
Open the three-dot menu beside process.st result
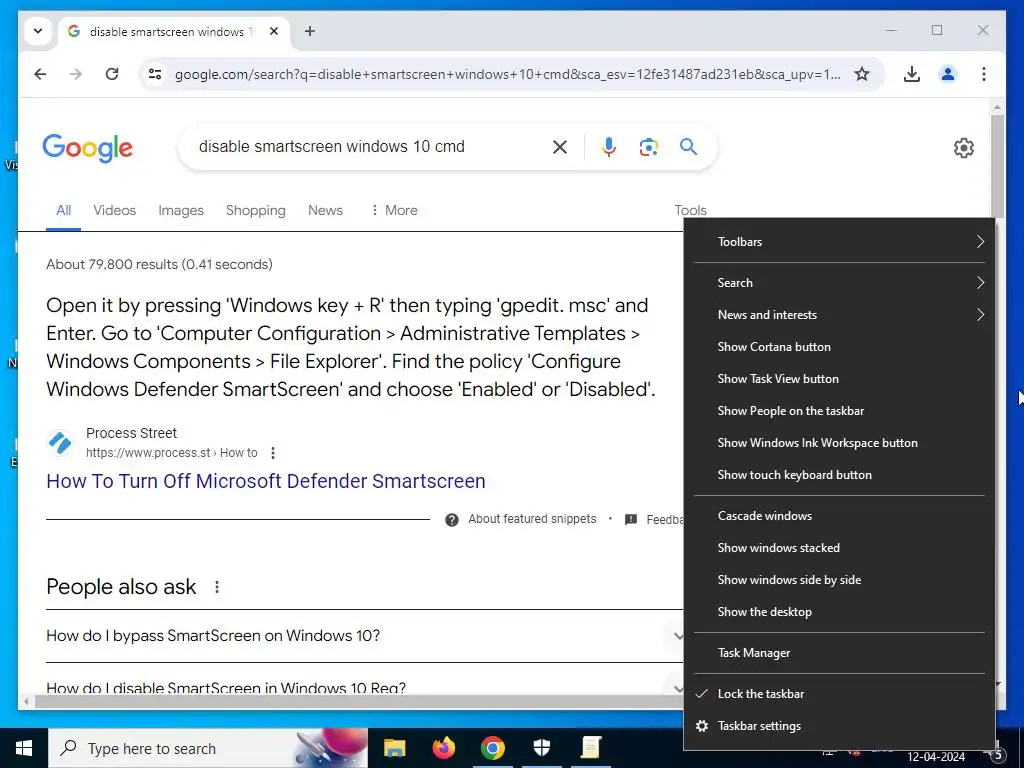pos(273,453)
